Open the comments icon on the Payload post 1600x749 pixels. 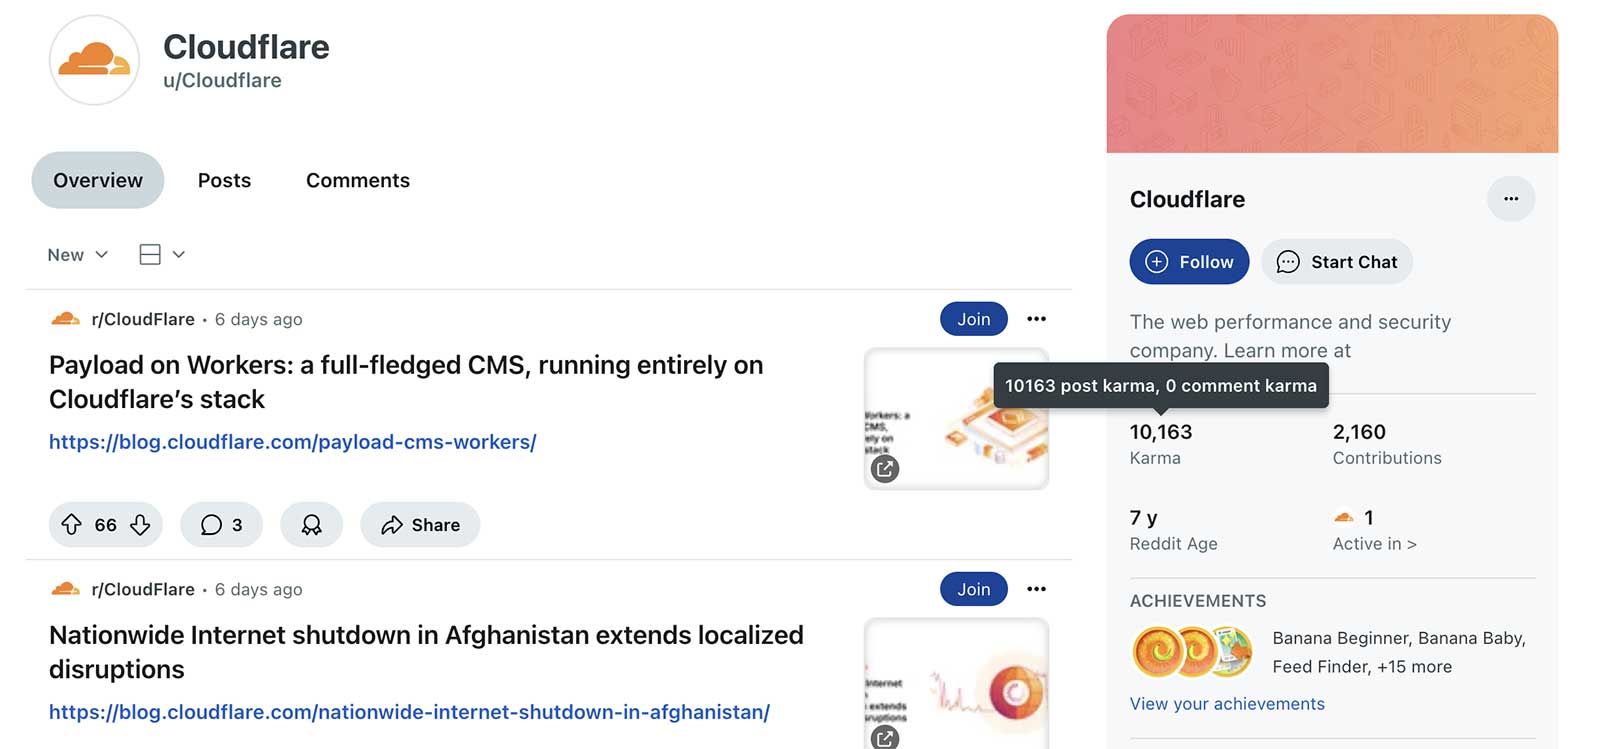pos(213,524)
